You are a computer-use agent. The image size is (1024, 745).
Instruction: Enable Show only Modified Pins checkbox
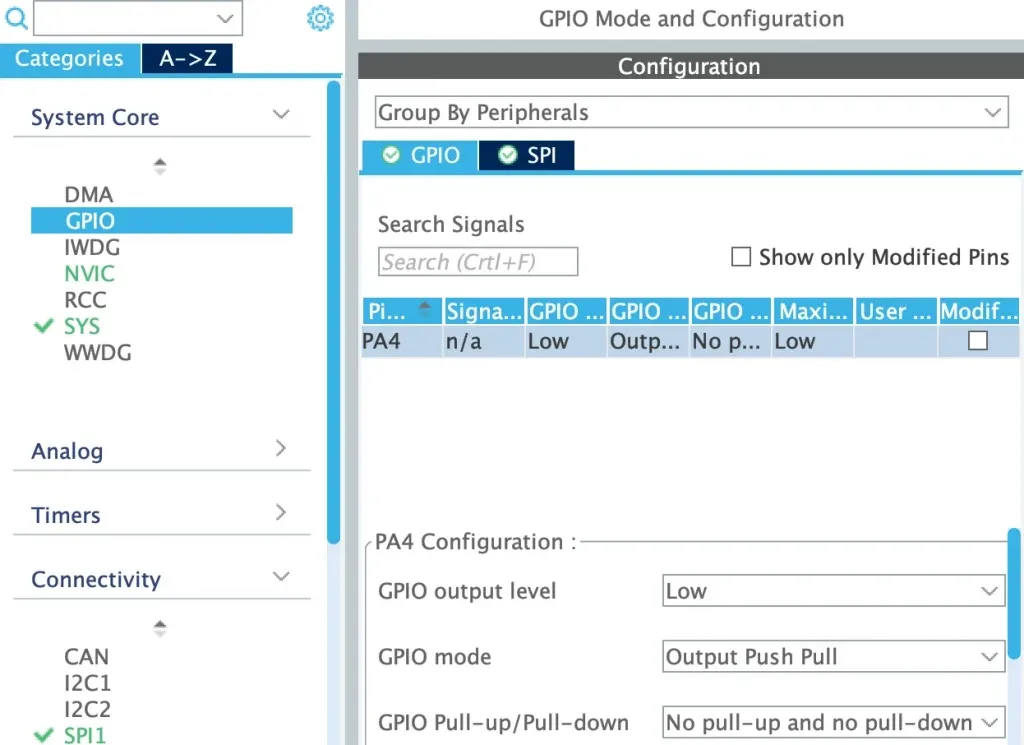(x=741, y=258)
